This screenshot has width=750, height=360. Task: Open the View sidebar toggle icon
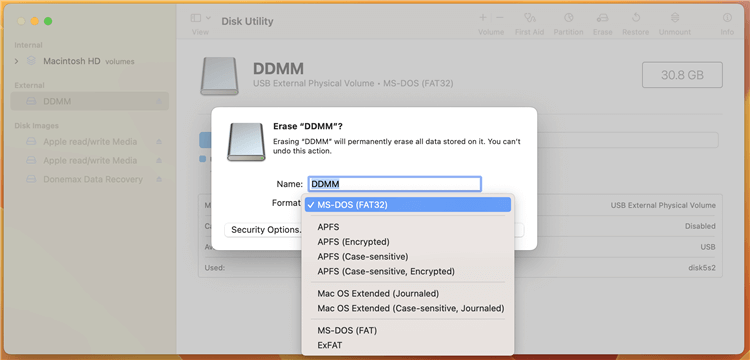point(196,18)
